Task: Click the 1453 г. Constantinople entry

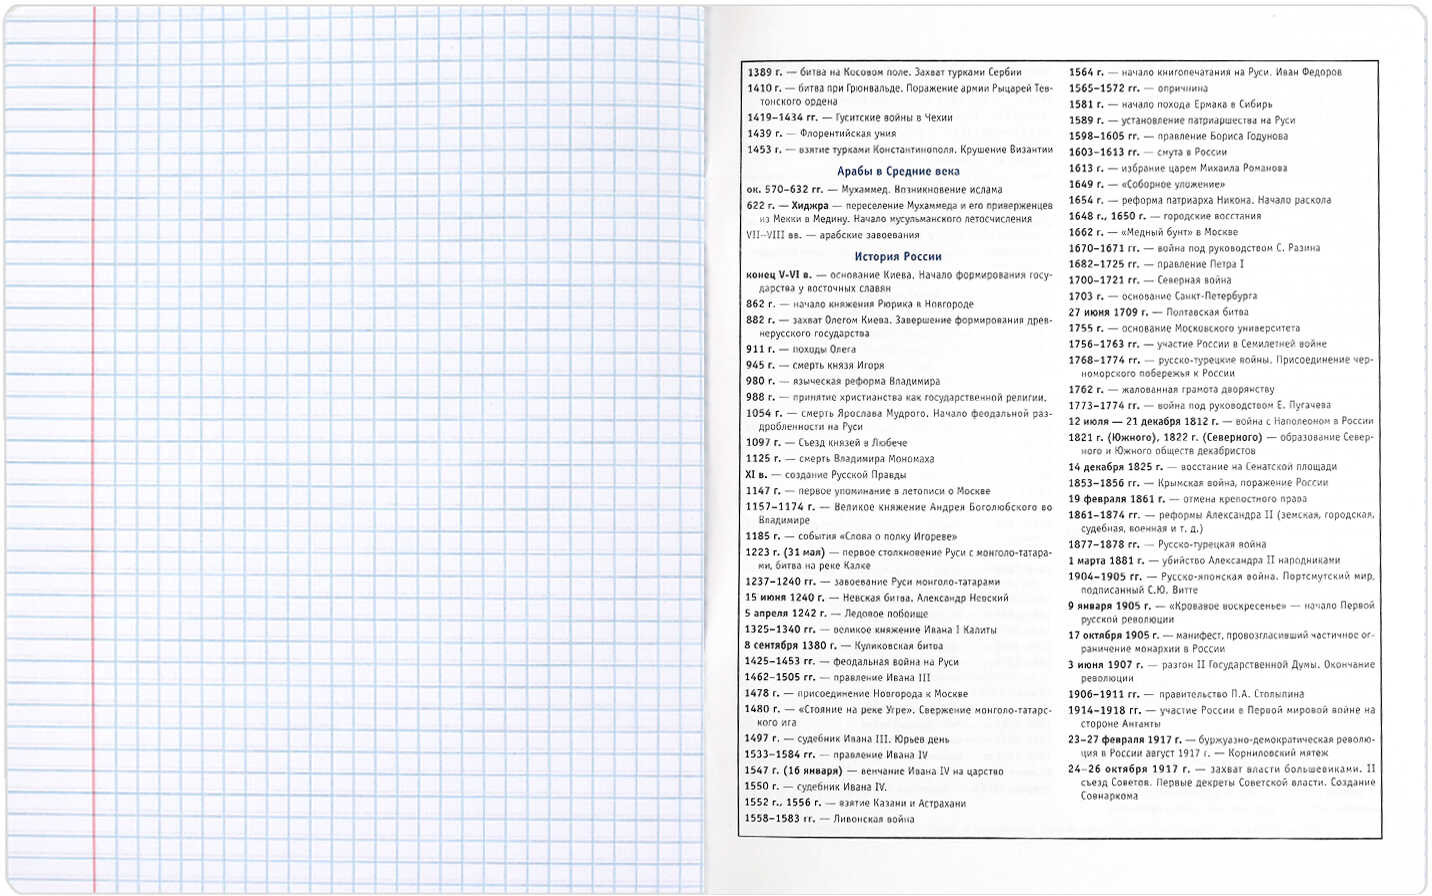Action: (899, 149)
